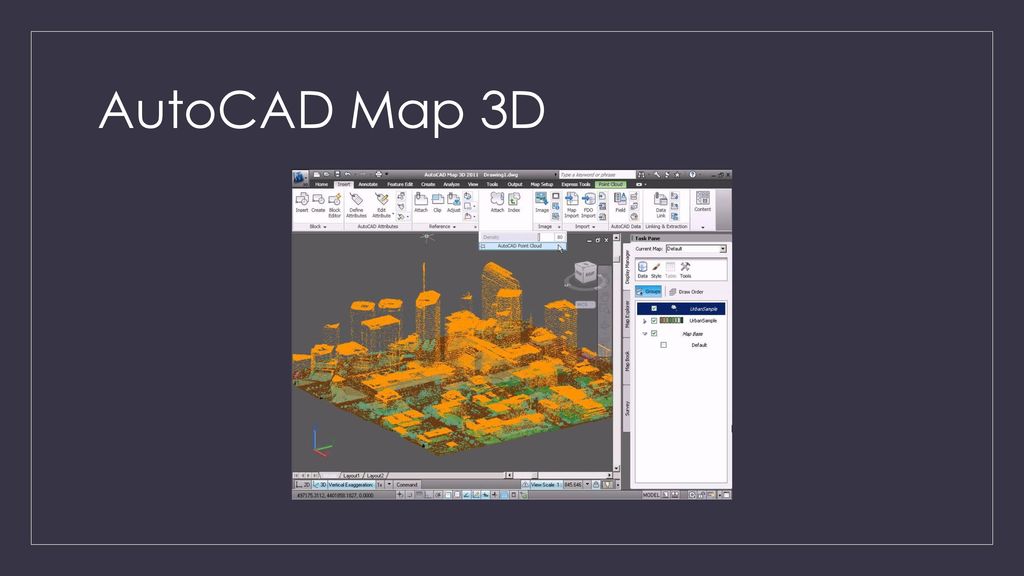Viewport: 1024px width, 576px height.
Task: Click the Help question mark icon
Action: pyautogui.click(x=692, y=174)
